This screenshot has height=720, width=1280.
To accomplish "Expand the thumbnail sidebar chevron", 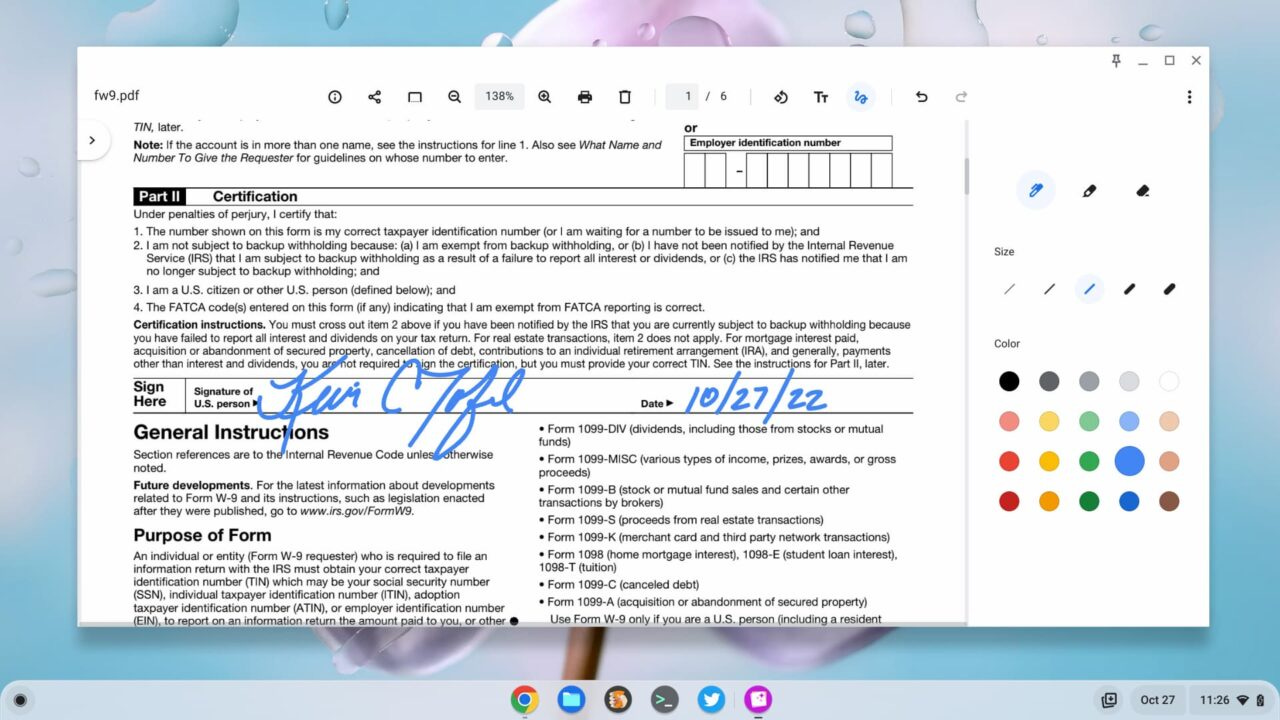I will pos(91,141).
